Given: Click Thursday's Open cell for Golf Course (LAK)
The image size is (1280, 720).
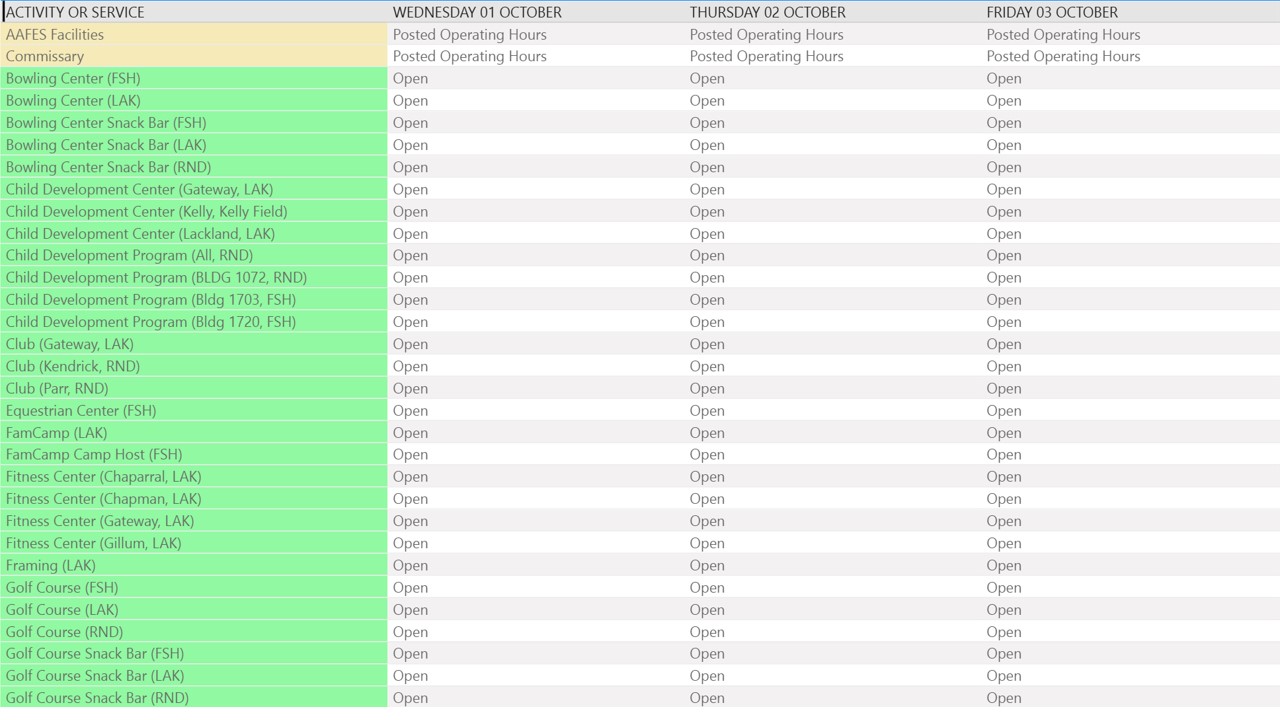Looking at the screenshot, I should click(x=707, y=609).
